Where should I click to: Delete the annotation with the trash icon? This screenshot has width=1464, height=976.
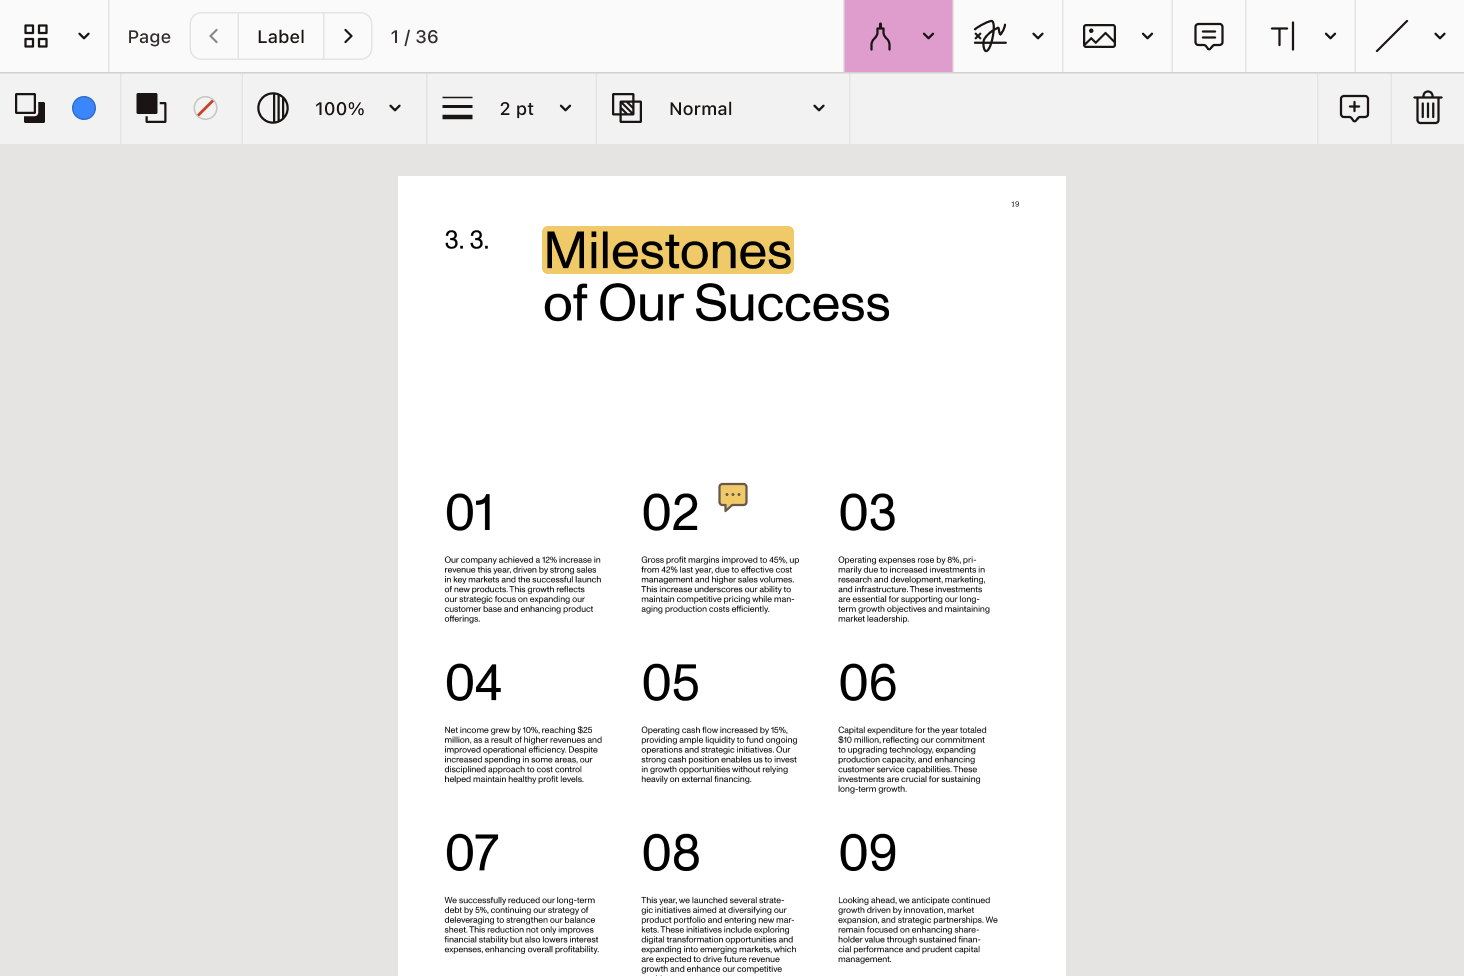pyautogui.click(x=1427, y=108)
